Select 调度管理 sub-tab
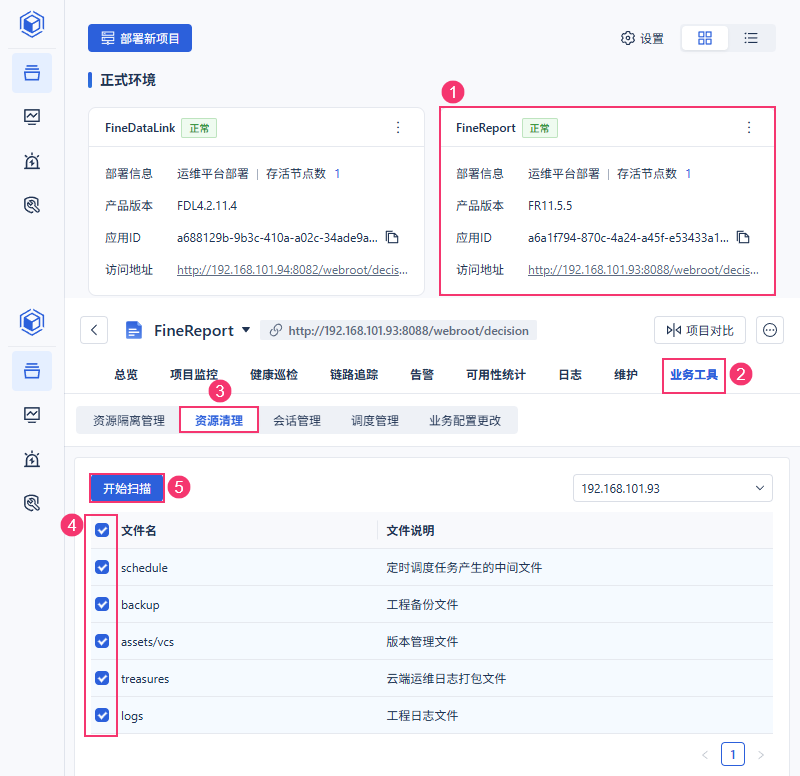Screen dimensions: 800x776 pos(375,420)
